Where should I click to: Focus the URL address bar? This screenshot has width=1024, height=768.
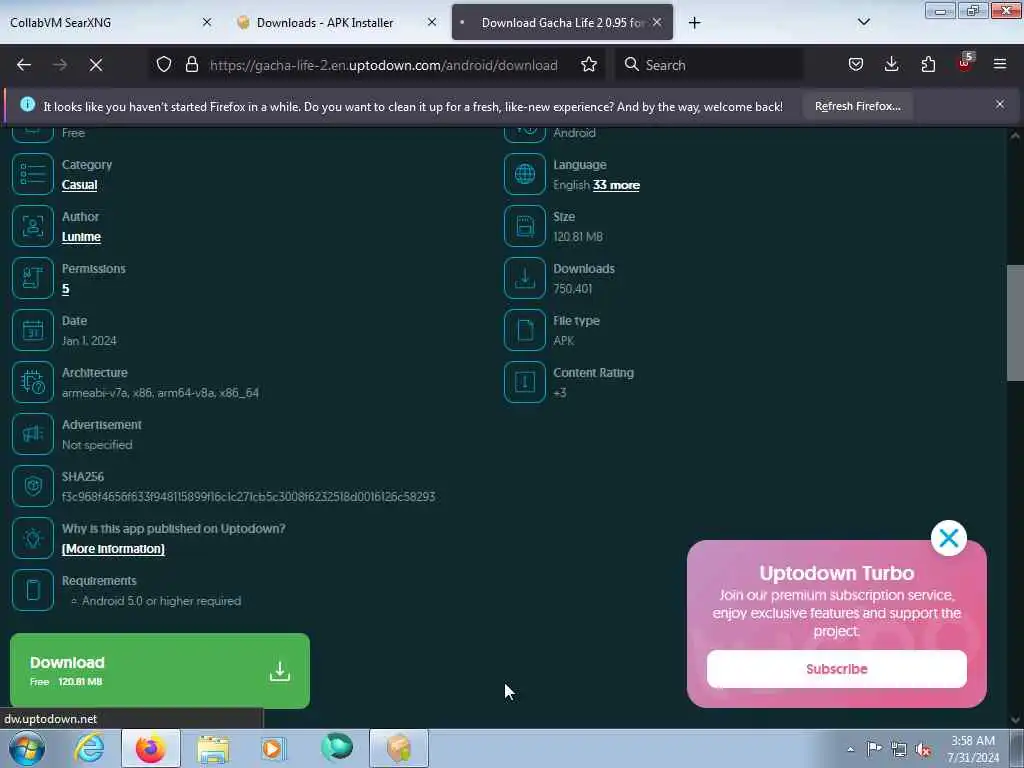(383, 65)
